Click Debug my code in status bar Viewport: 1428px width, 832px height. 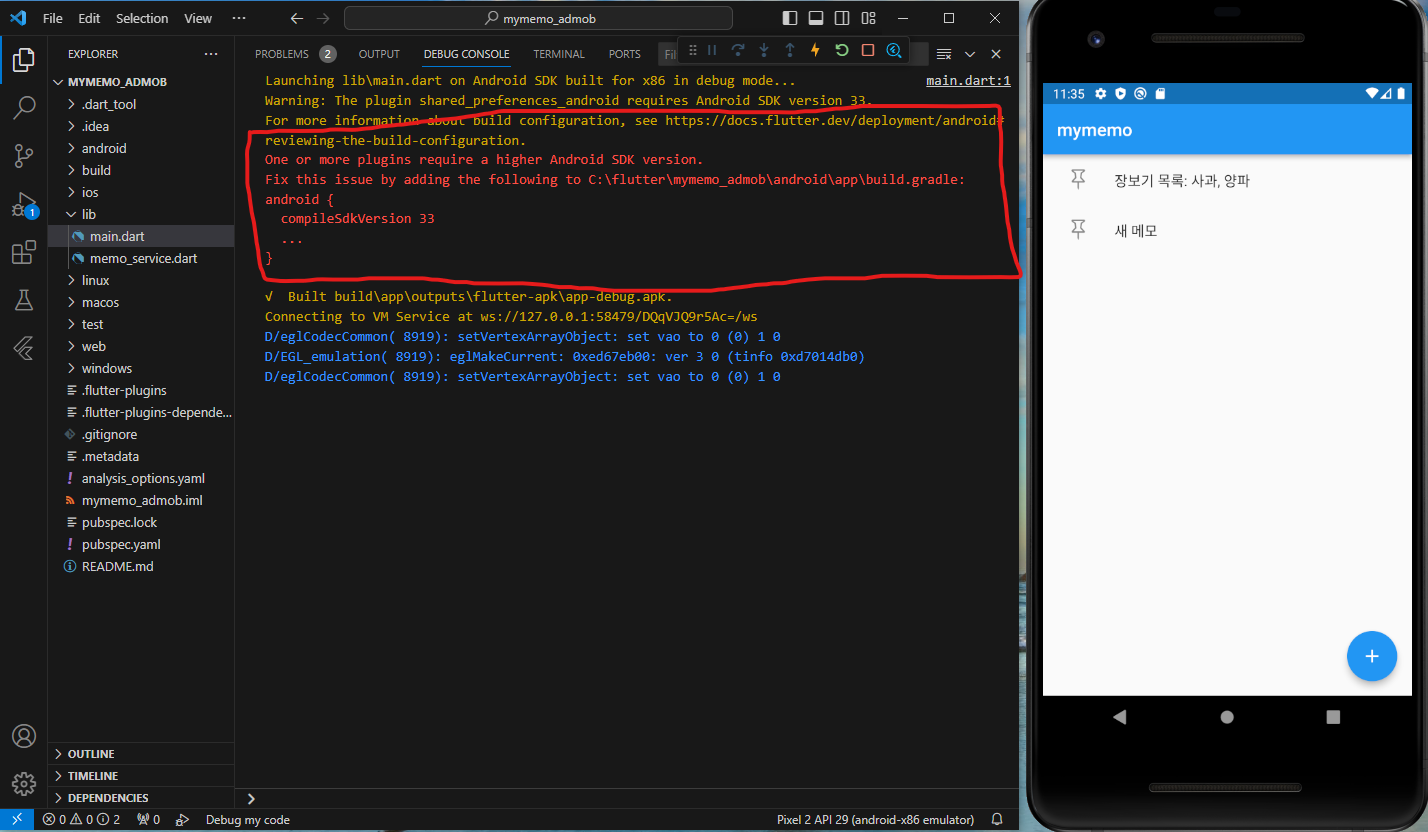247,820
